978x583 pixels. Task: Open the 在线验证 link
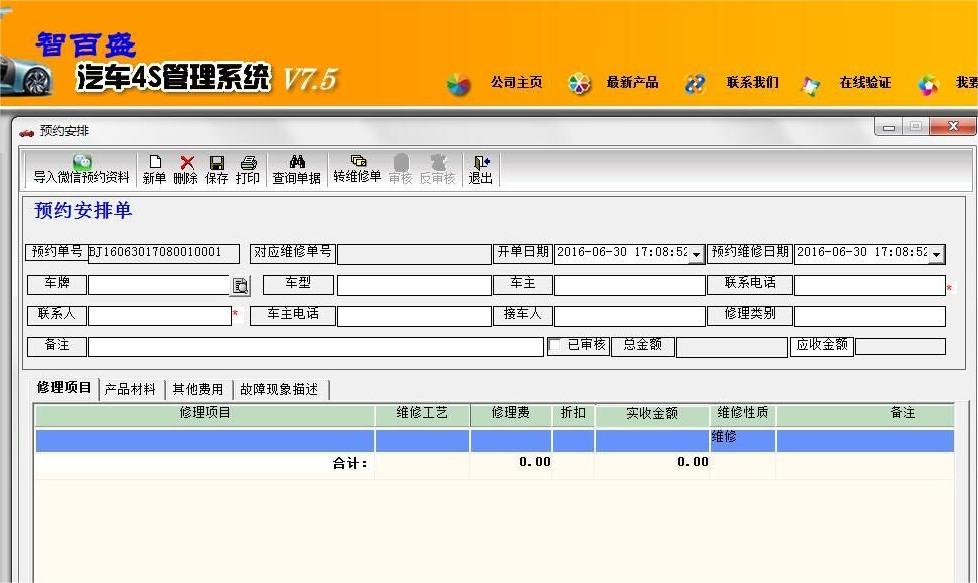(x=865, y=82)
